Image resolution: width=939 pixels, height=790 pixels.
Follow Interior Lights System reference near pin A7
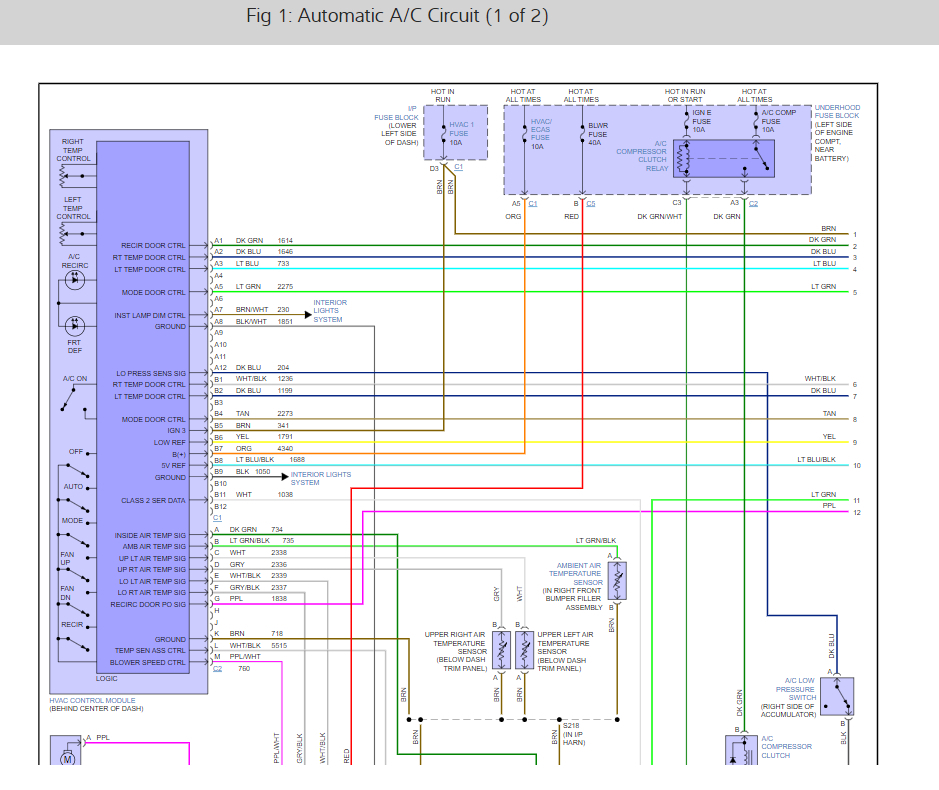(x=331, y=311)
